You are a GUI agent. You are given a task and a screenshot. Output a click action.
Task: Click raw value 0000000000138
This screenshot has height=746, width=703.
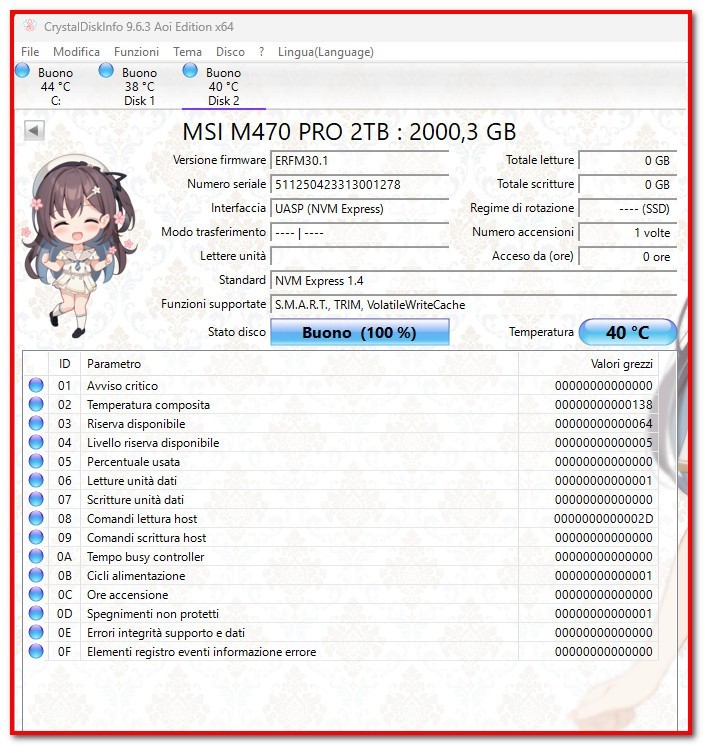(604, 405)
